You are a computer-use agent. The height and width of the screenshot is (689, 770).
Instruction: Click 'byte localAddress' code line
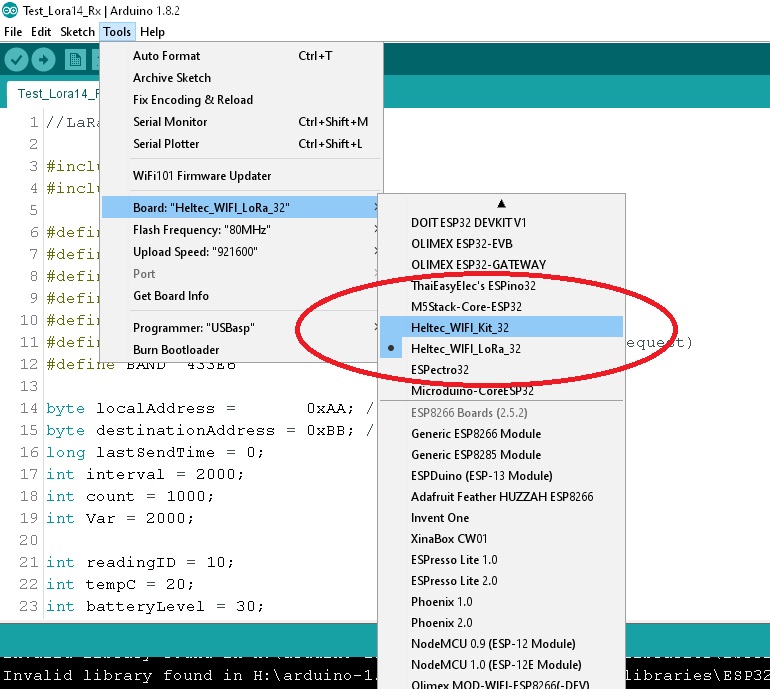210,409
